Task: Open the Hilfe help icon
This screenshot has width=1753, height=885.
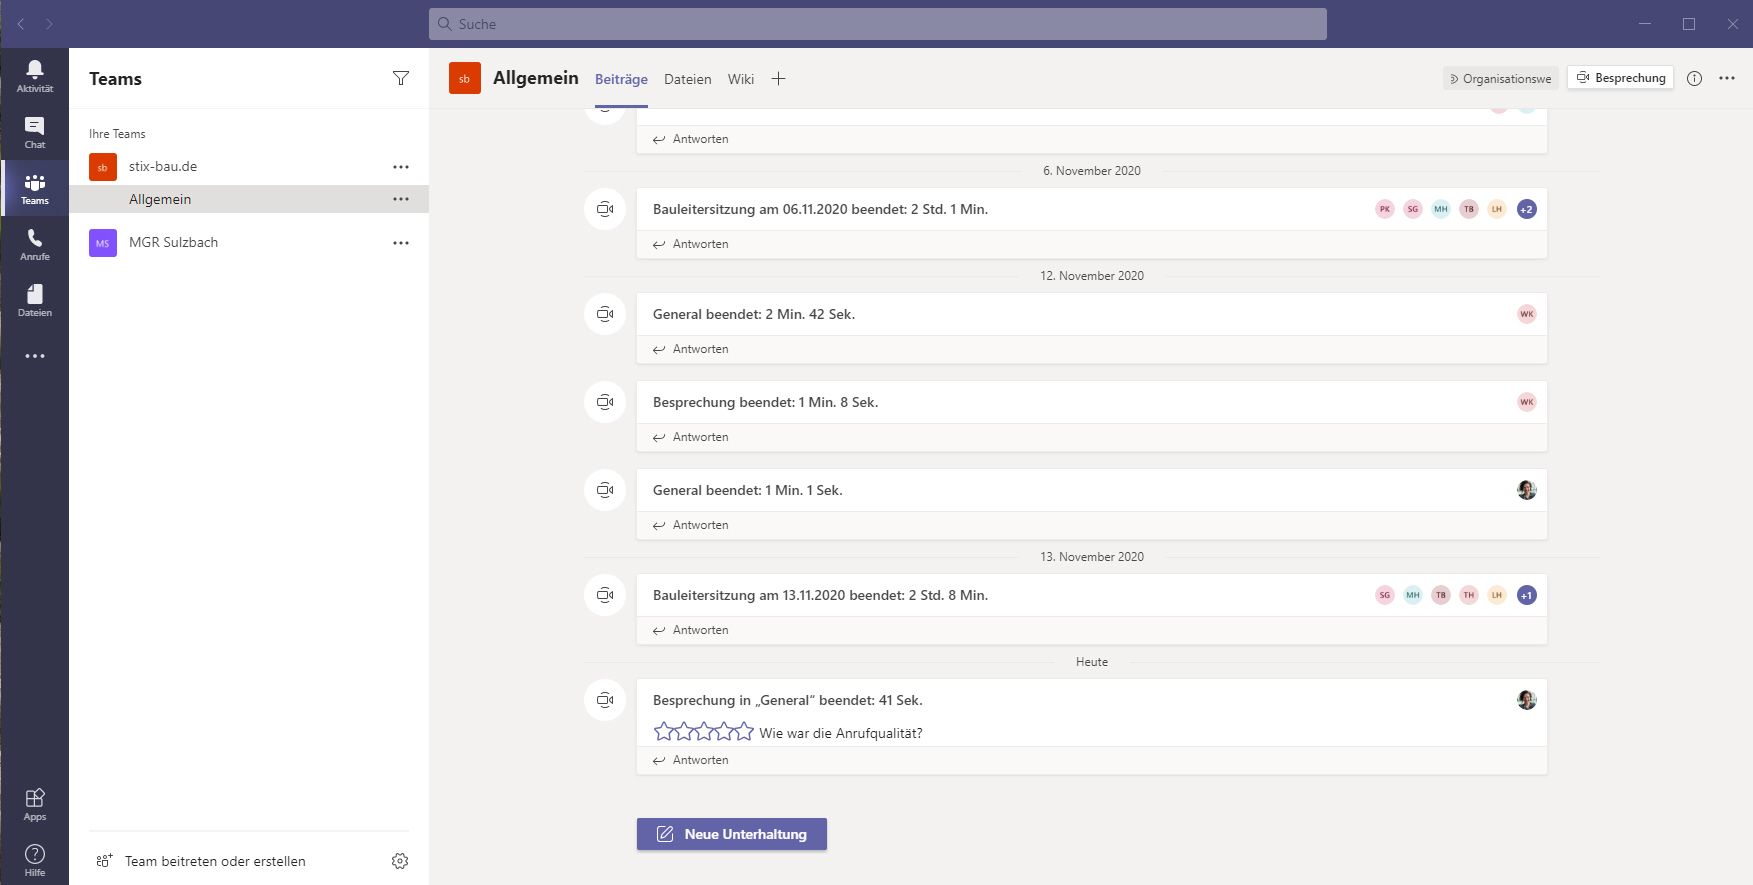Action: (x=34, y=858)
